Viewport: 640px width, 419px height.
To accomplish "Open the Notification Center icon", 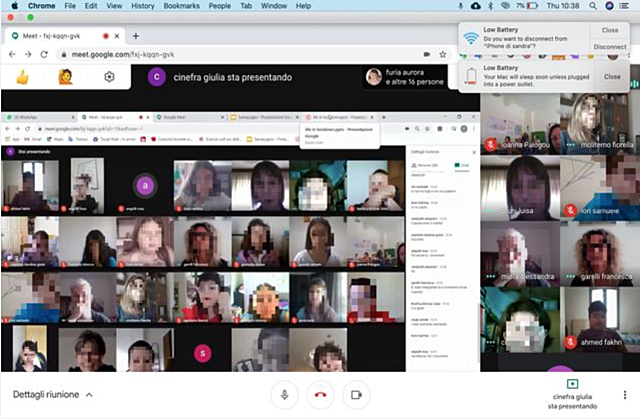I will tap(624, 6).
